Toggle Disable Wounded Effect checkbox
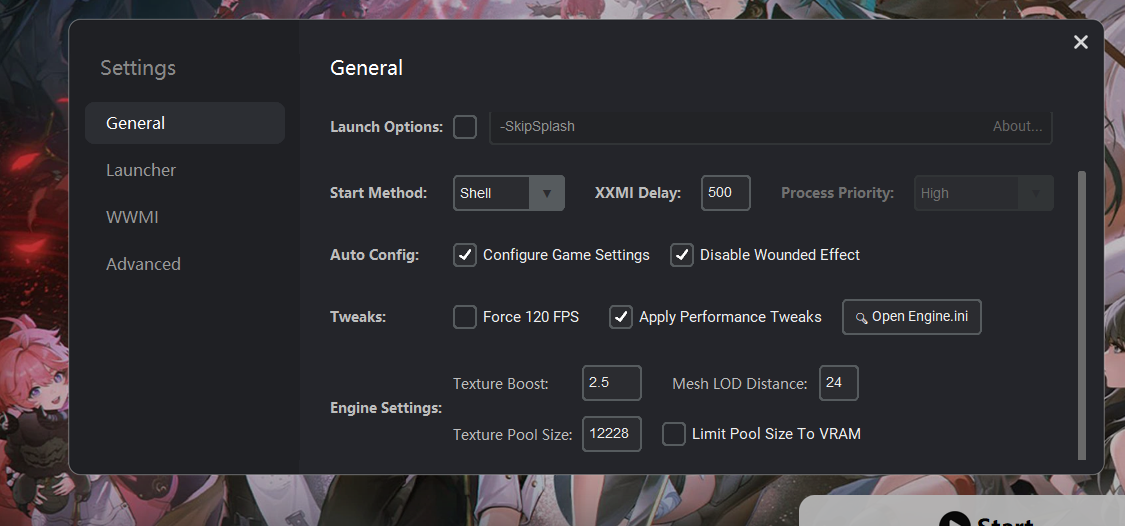 point(682,255)
